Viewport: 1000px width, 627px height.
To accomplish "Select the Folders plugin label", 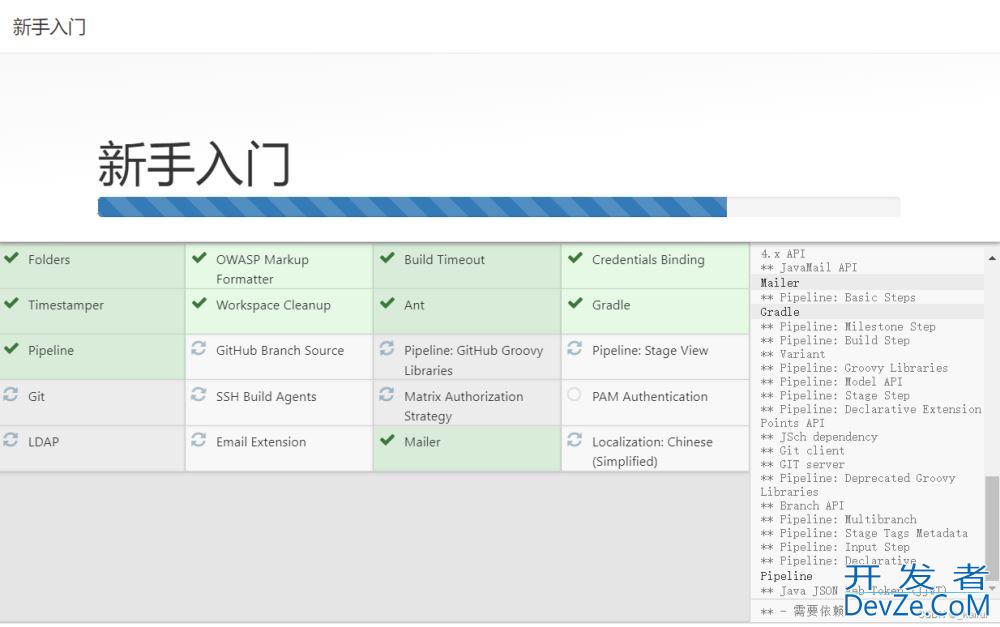I will point(49,260).
